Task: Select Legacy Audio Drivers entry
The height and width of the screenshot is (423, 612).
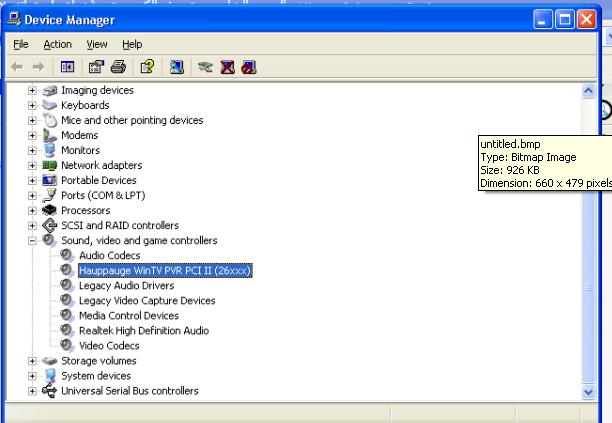Action: (x=126, y=286)
